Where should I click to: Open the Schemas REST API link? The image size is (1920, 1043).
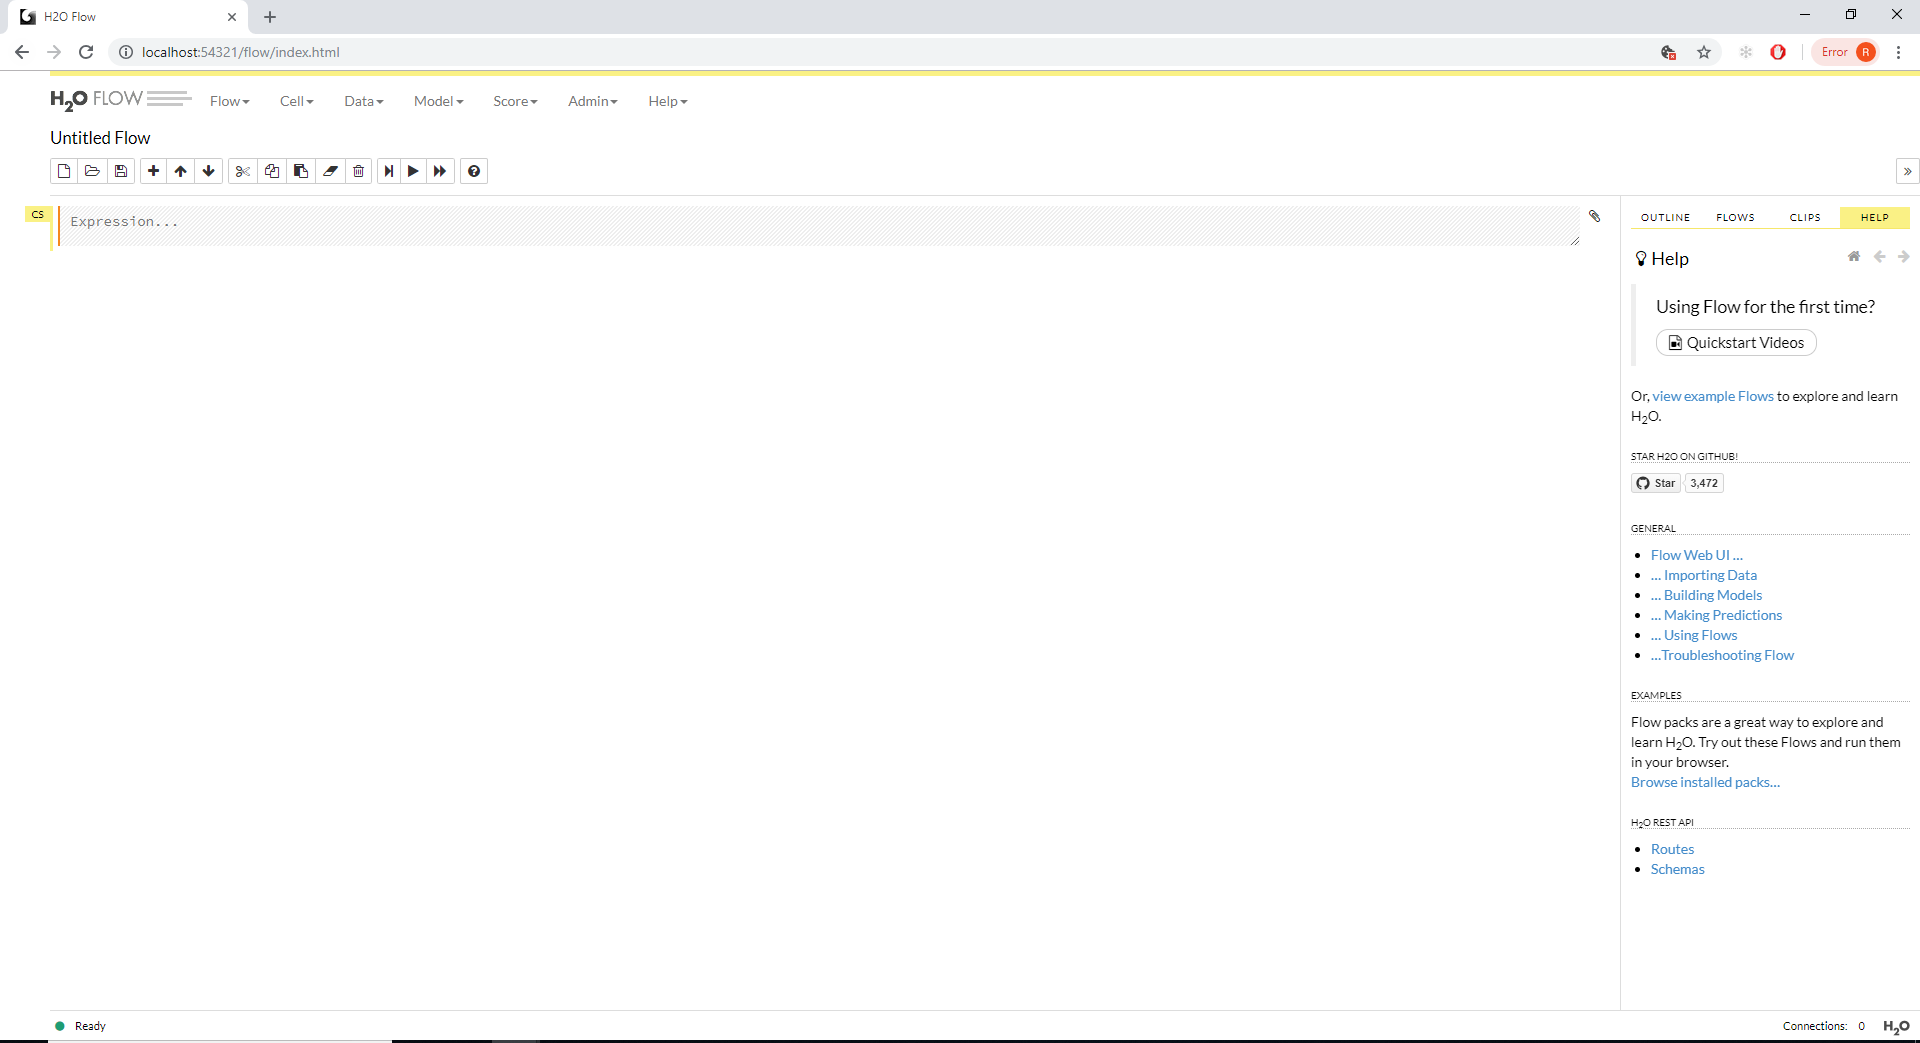(1678, 869)
